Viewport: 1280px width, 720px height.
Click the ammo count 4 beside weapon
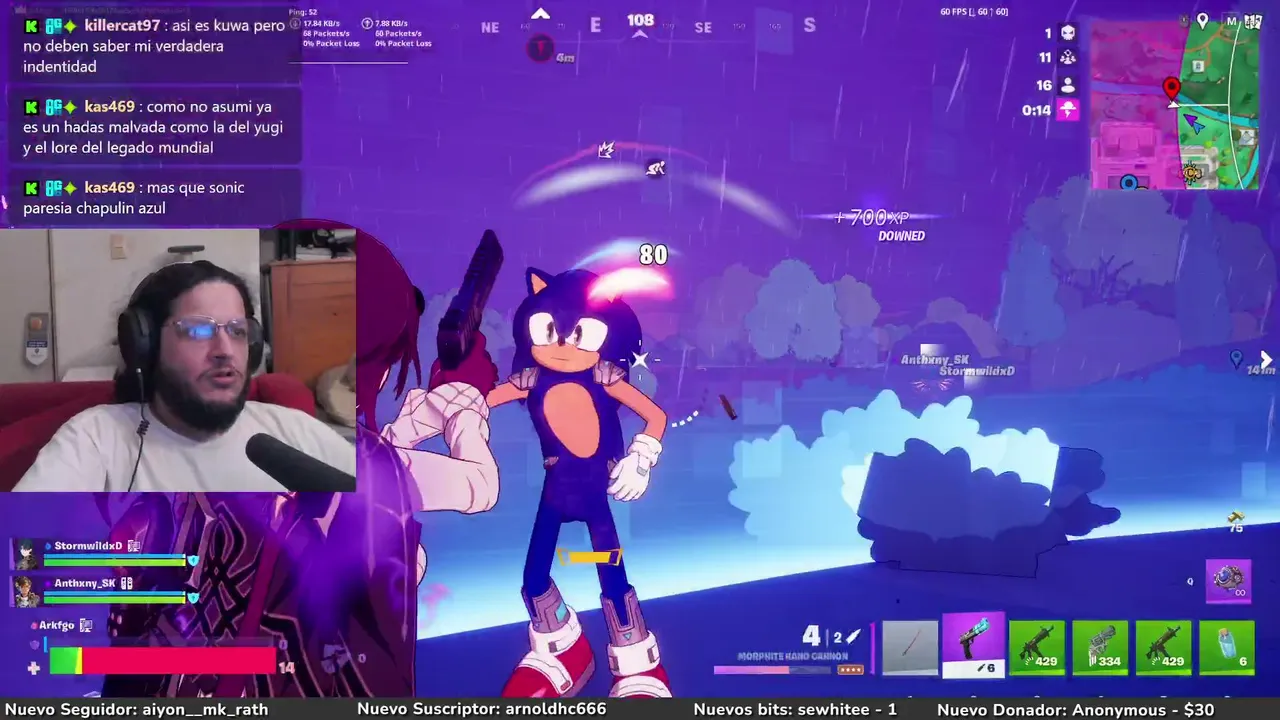811,635
